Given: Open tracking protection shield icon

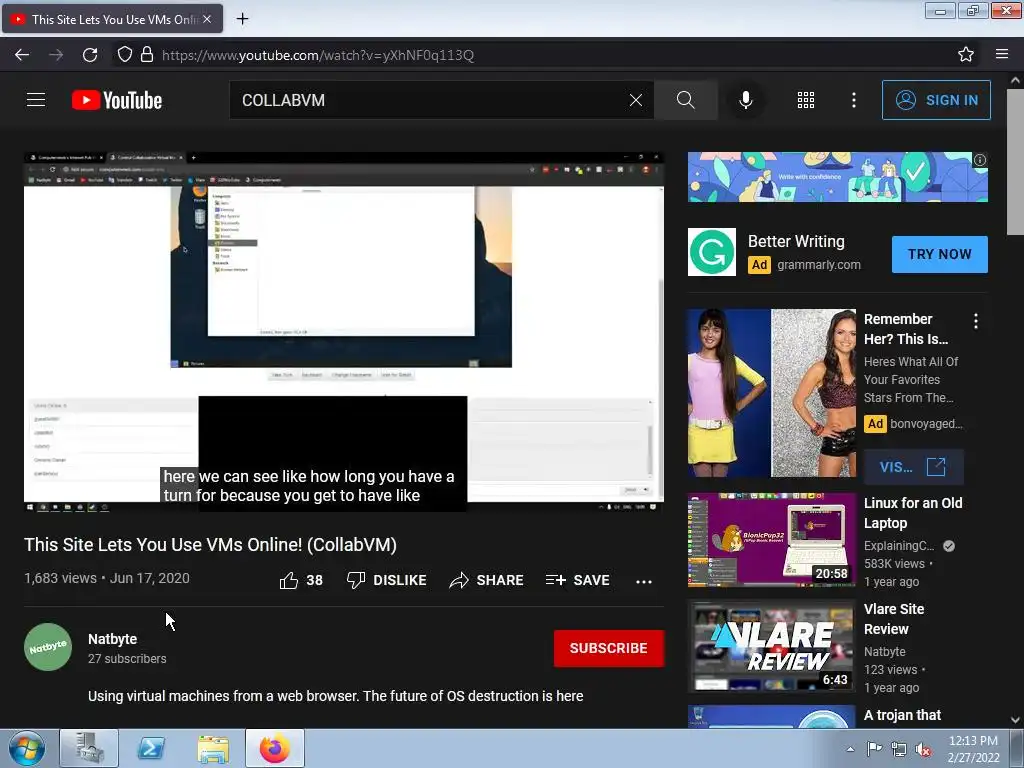Looking at the screenshot, I should pyautogui.click(x=124, y=54).
